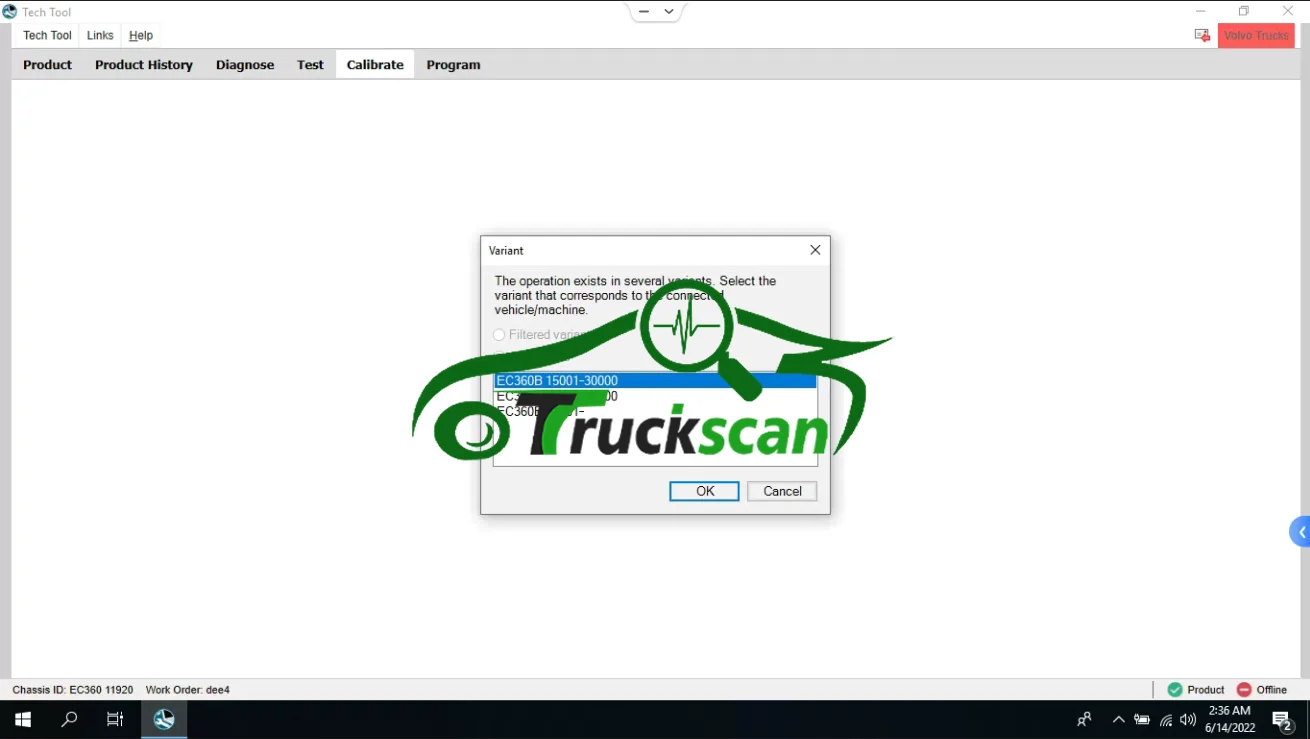Click the Wi-Fi network icon in tray
Screen dimensions: 1310x739
[1166, 719]
